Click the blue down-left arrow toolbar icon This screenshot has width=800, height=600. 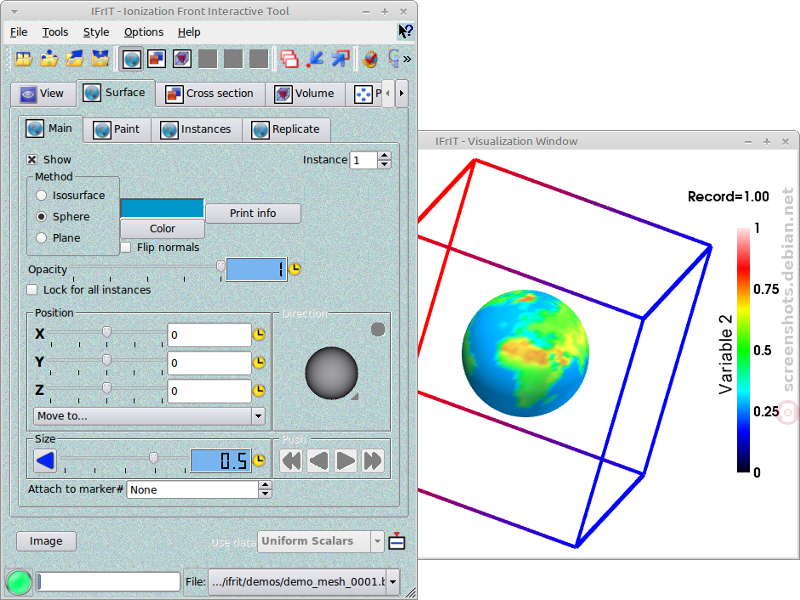tap(315, 59)
